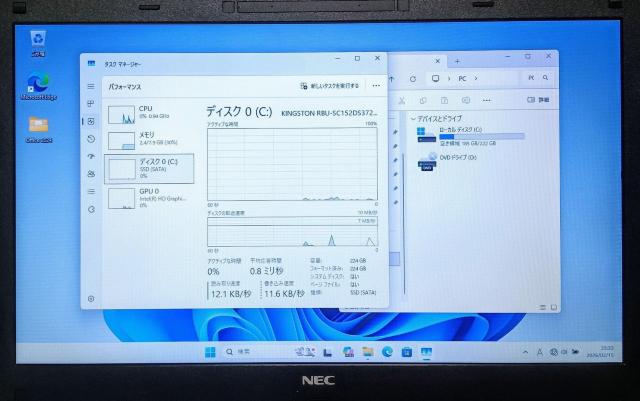Collapse デバイスとドライブ group
Screen dimensions: 640x401
pyautogui.click(x=413, y=119)
